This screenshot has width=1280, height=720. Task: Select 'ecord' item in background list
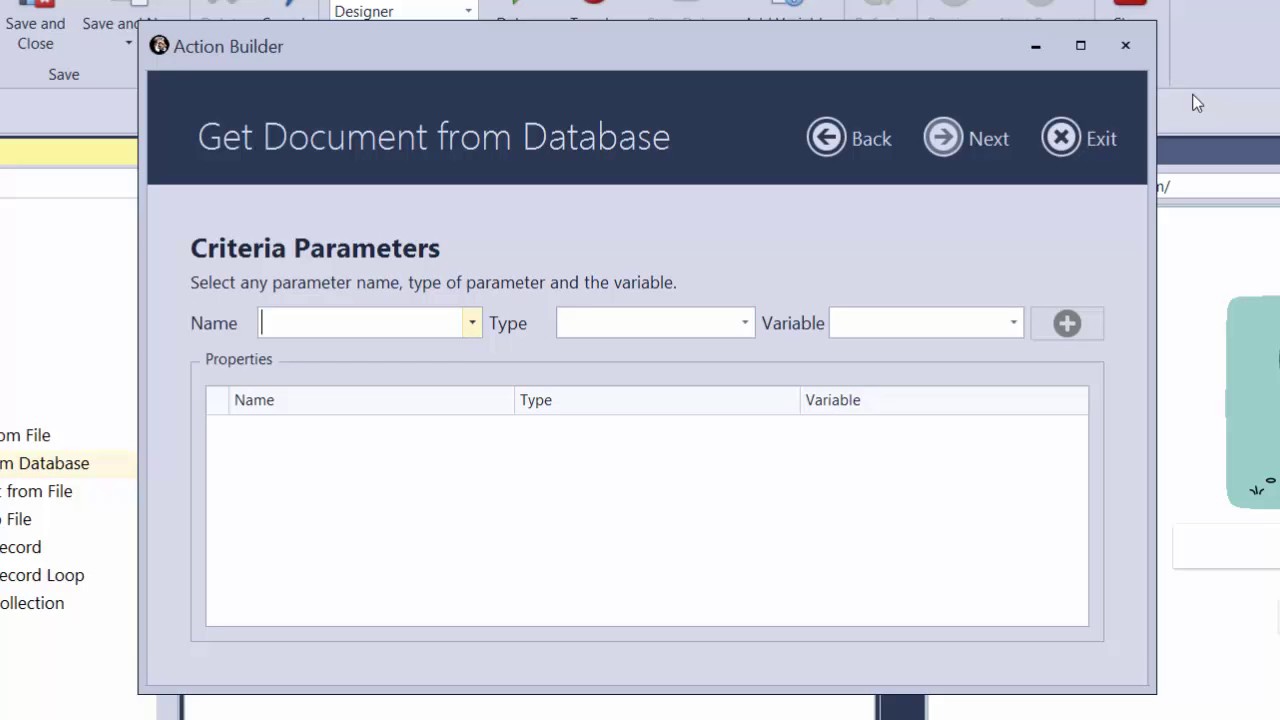coord(21,547)
